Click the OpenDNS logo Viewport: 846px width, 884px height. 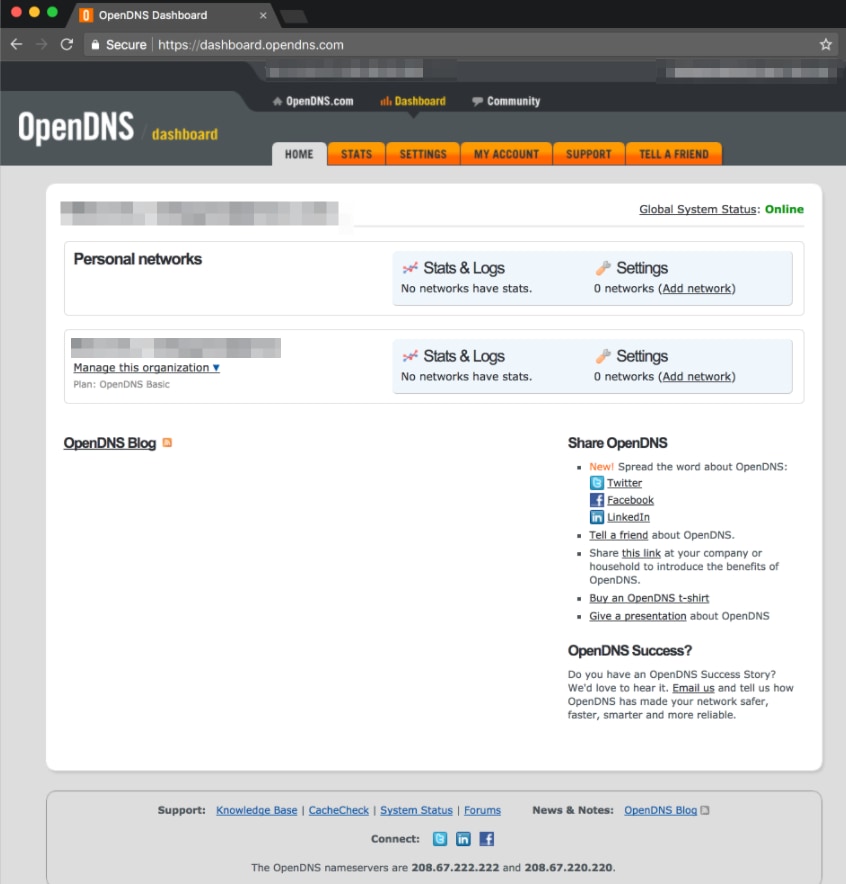point(76,126)
